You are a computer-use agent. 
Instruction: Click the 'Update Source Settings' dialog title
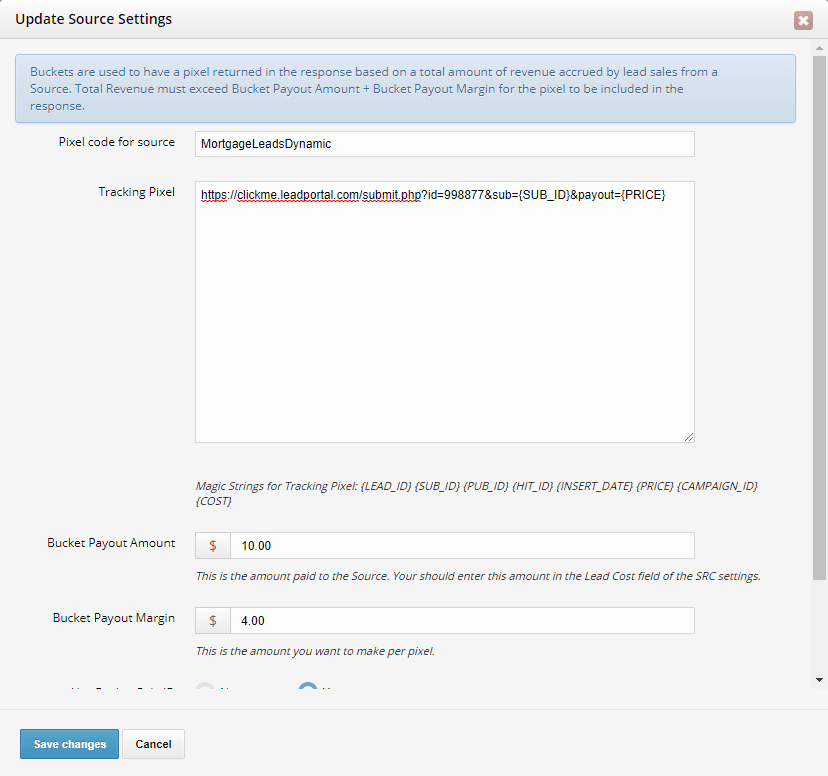[x=93, y=19]
